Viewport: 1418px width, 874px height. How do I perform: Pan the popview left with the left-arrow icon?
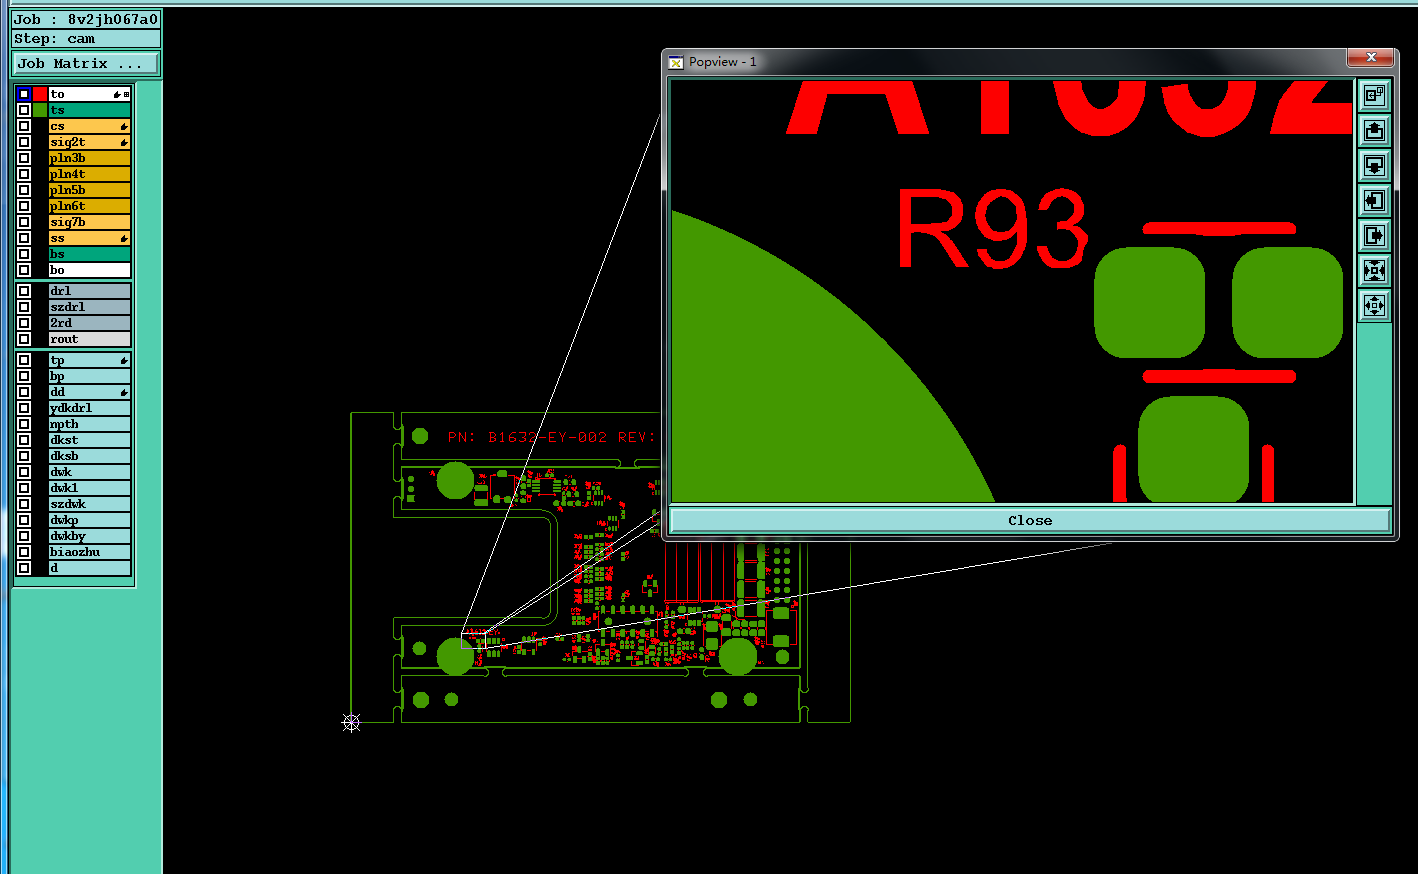pos(1374,200)
